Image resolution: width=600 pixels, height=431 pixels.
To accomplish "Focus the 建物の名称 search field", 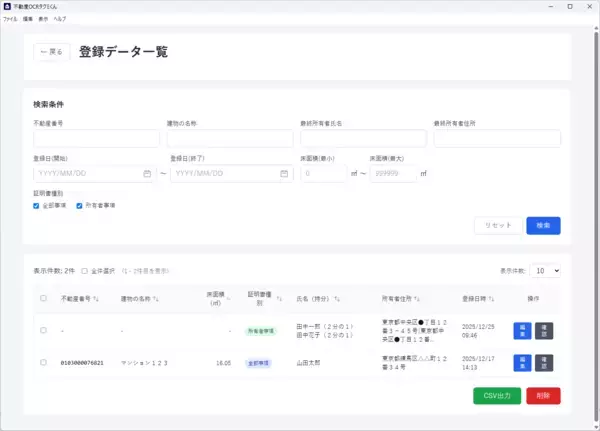I will coord(230,138).
